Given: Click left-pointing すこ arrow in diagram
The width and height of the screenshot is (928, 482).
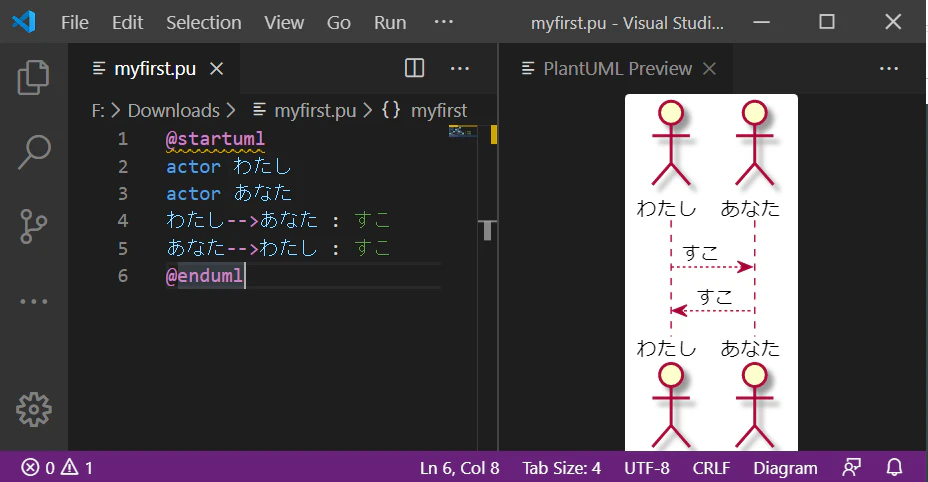Looking at the screenshot, I should point(713,310).
